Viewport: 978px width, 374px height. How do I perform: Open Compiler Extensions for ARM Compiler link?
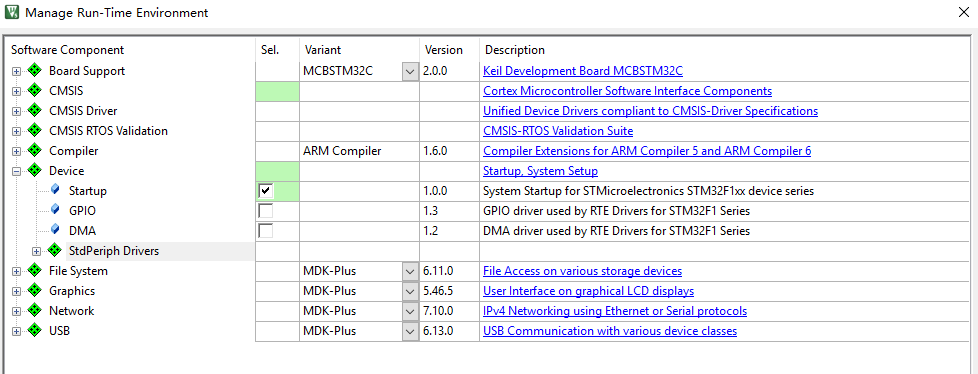[647, 151]
